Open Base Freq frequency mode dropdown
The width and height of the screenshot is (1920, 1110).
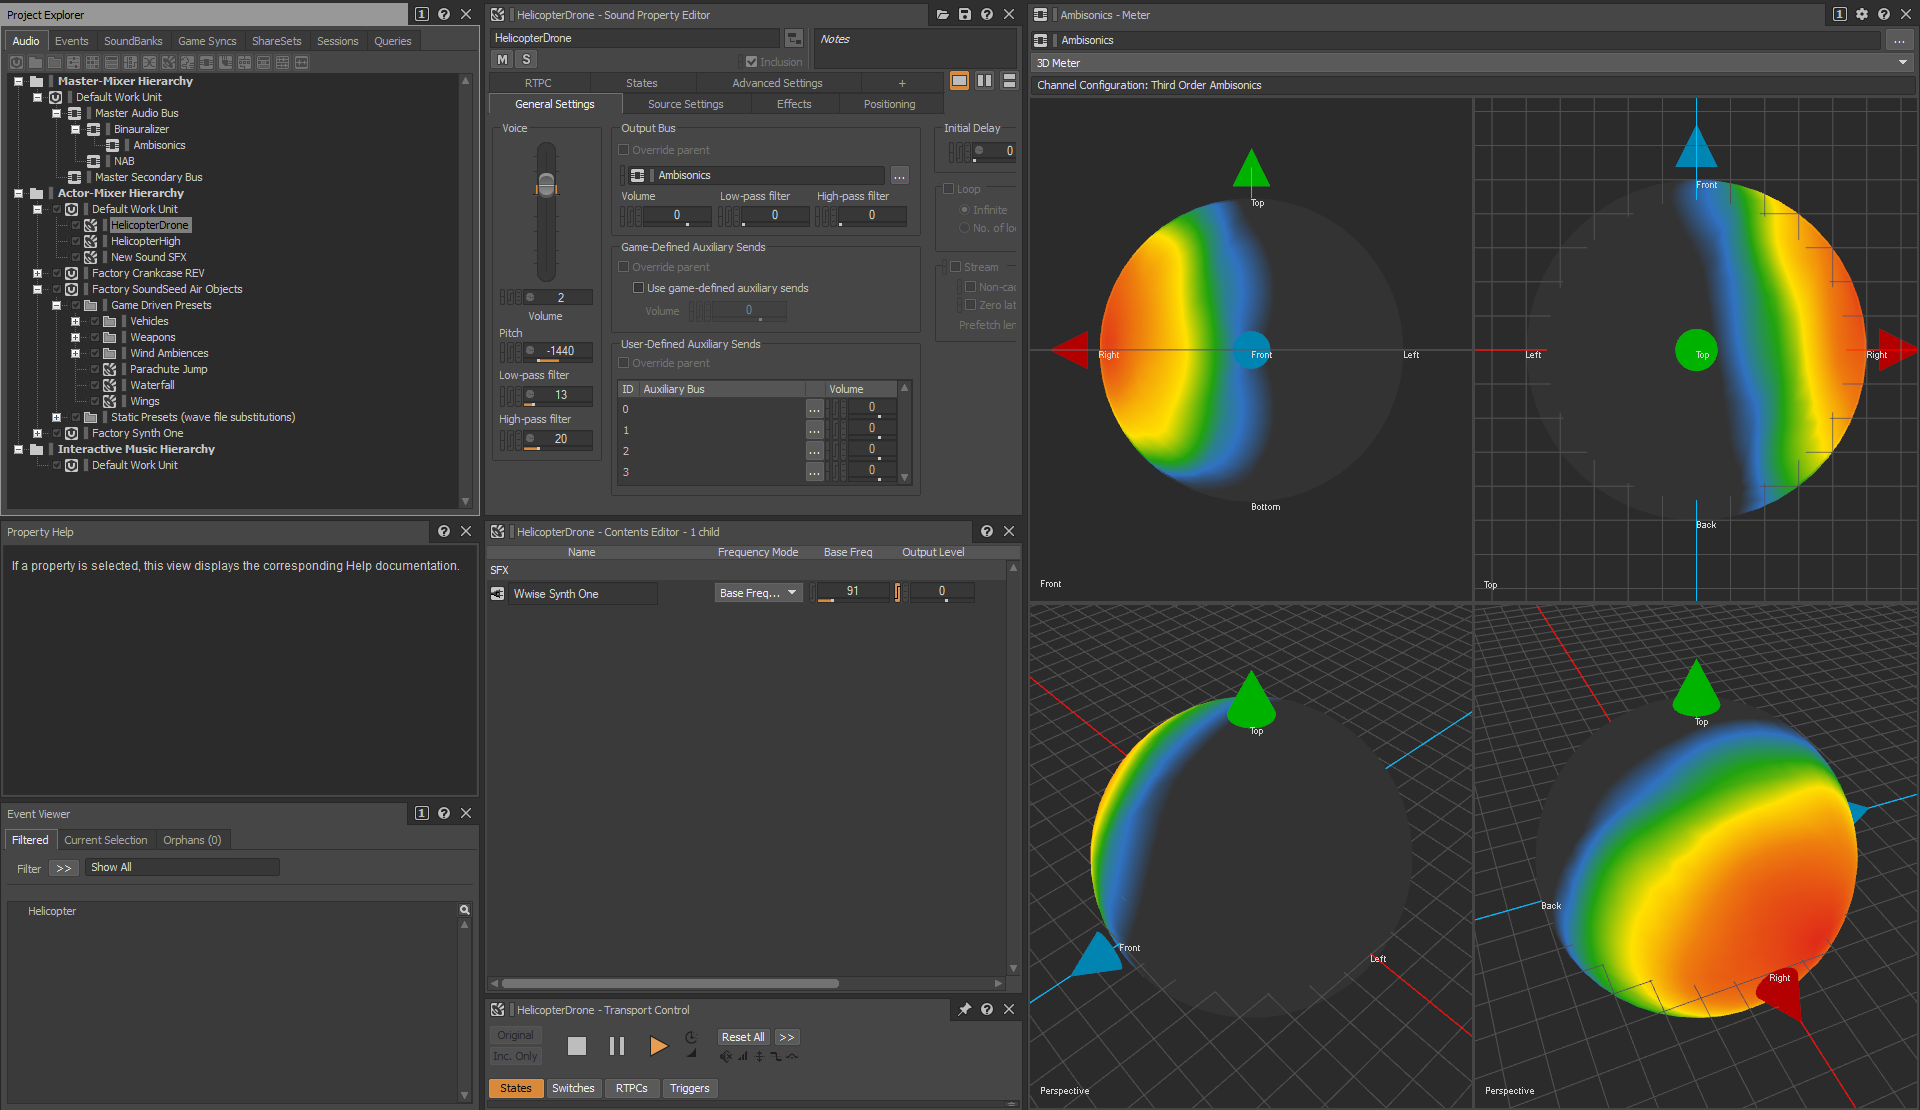tap(758, 593)
